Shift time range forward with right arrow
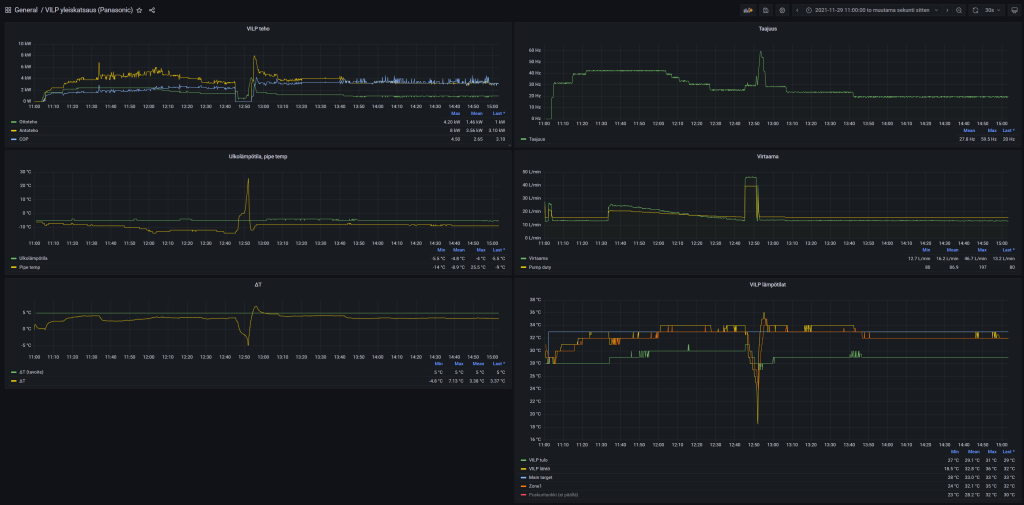 (947, 10)
